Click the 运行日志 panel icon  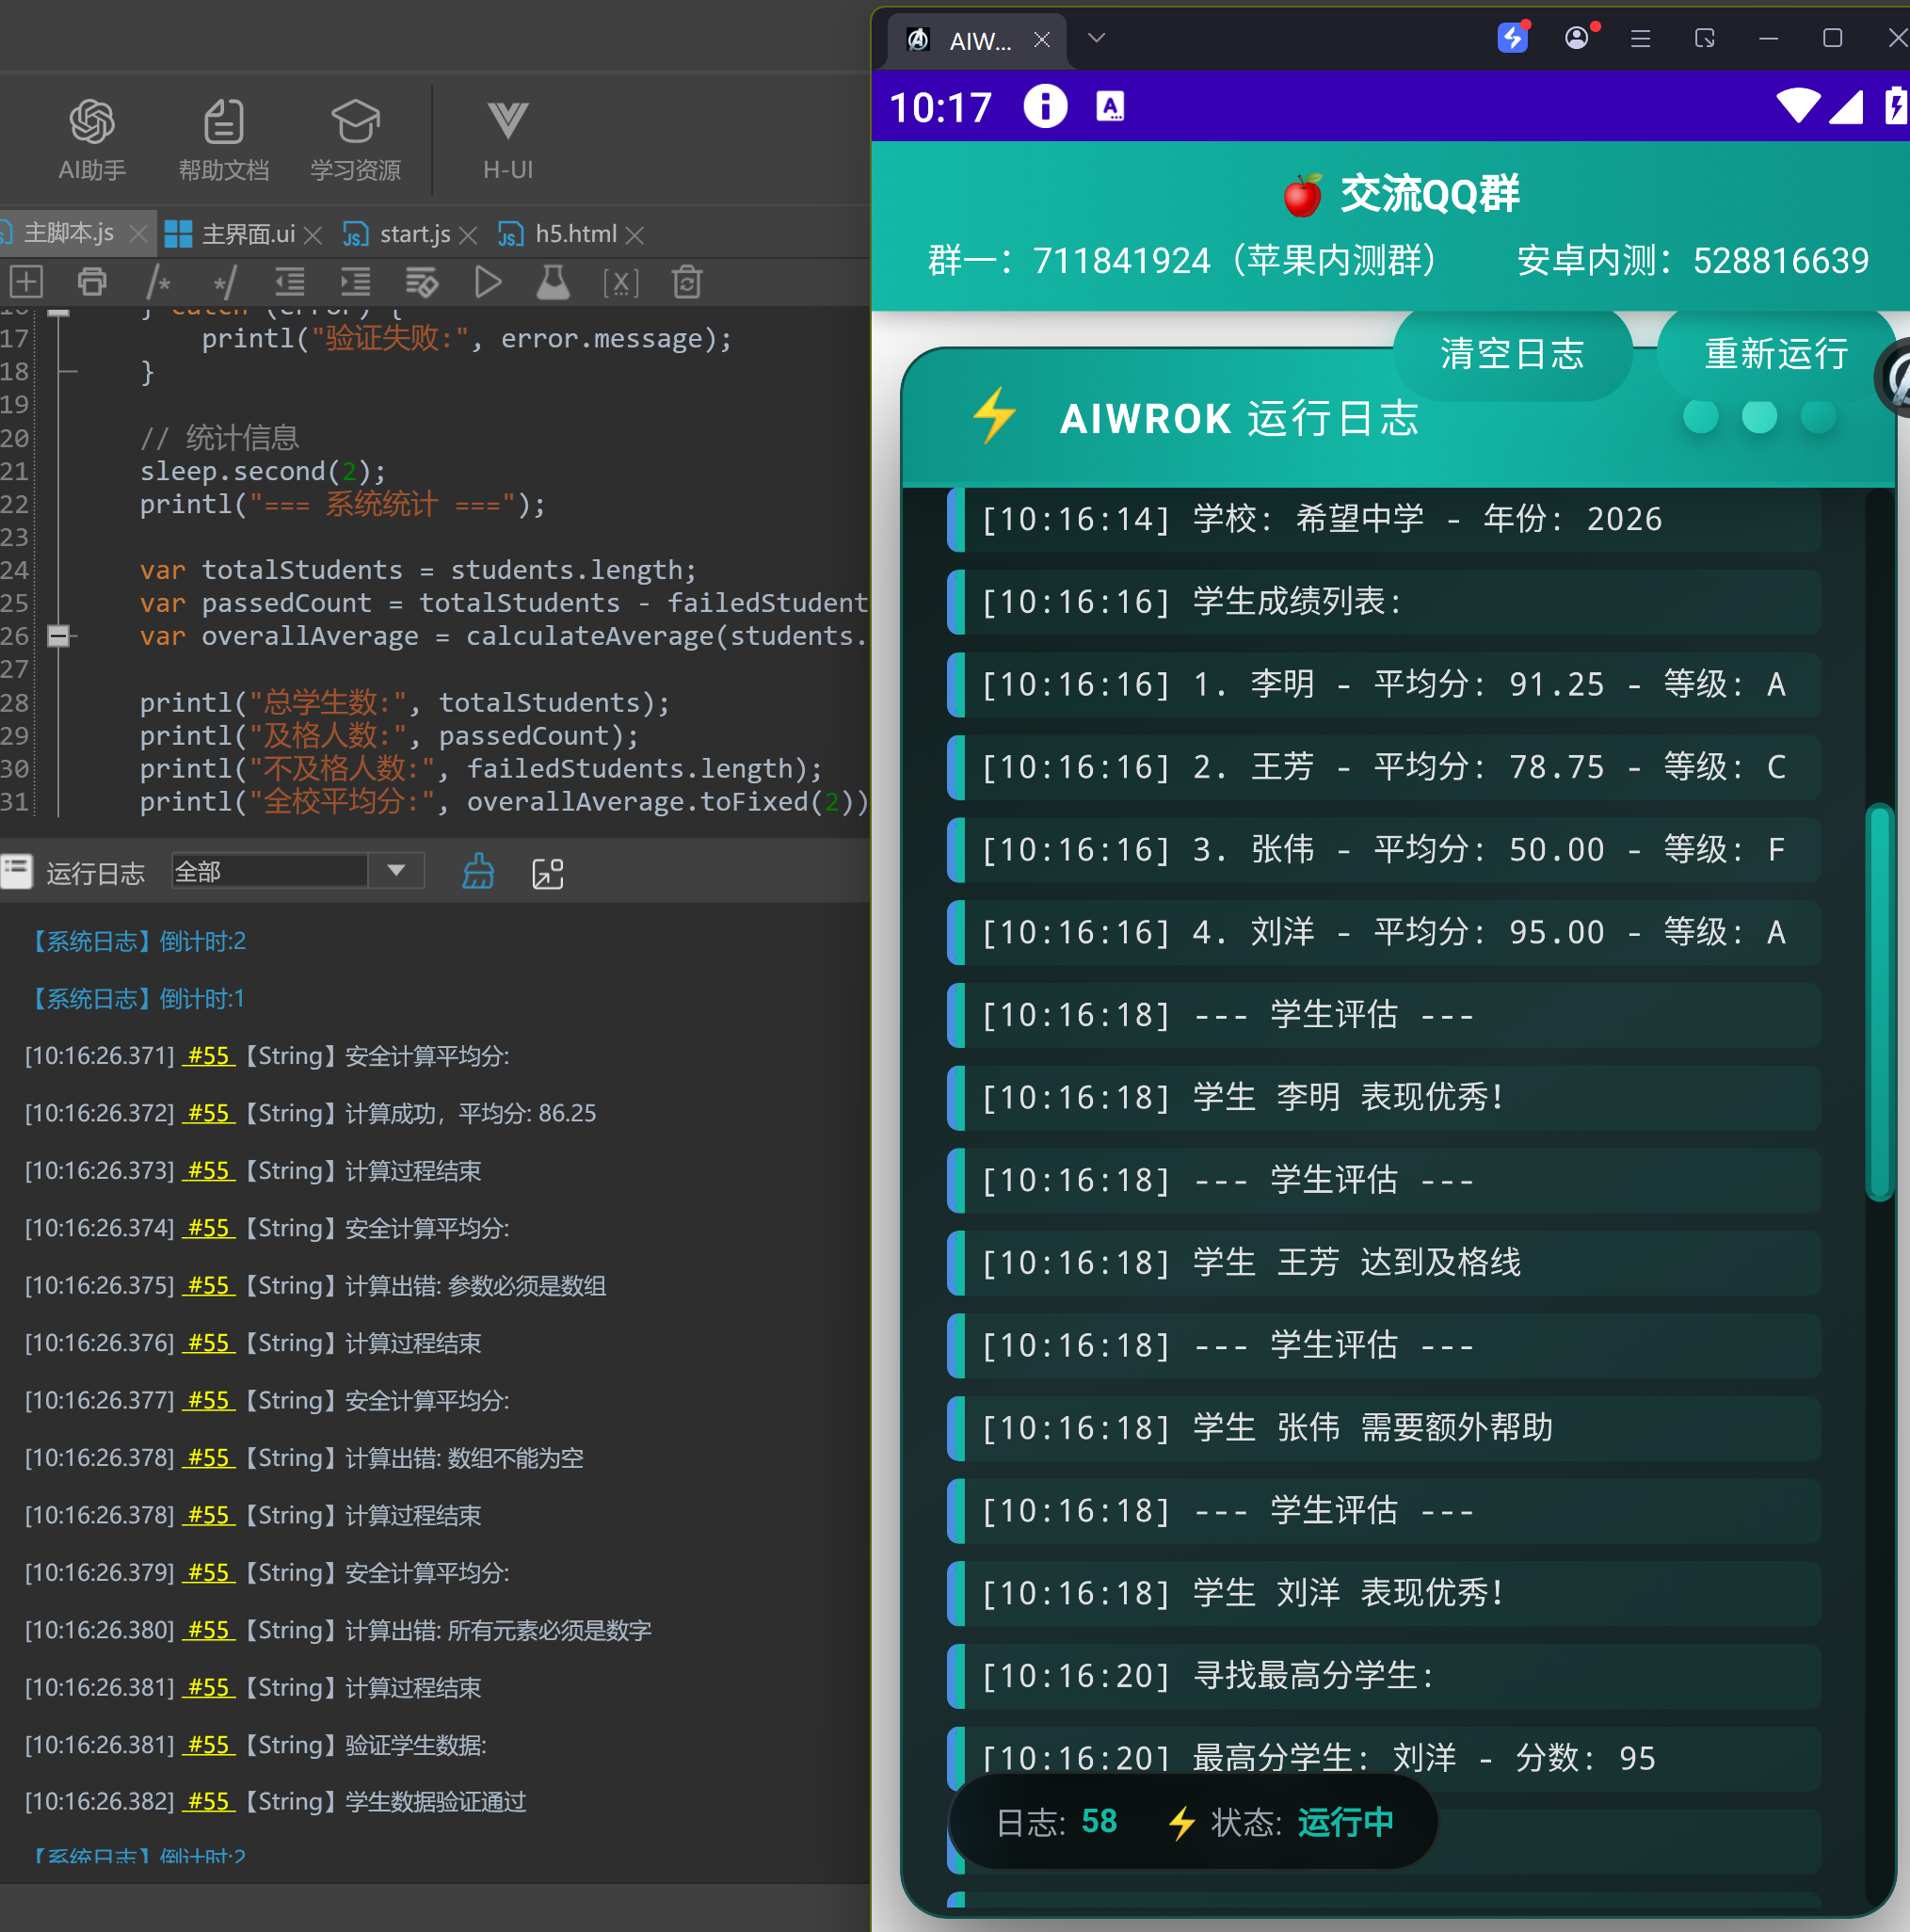coord(17,872)
